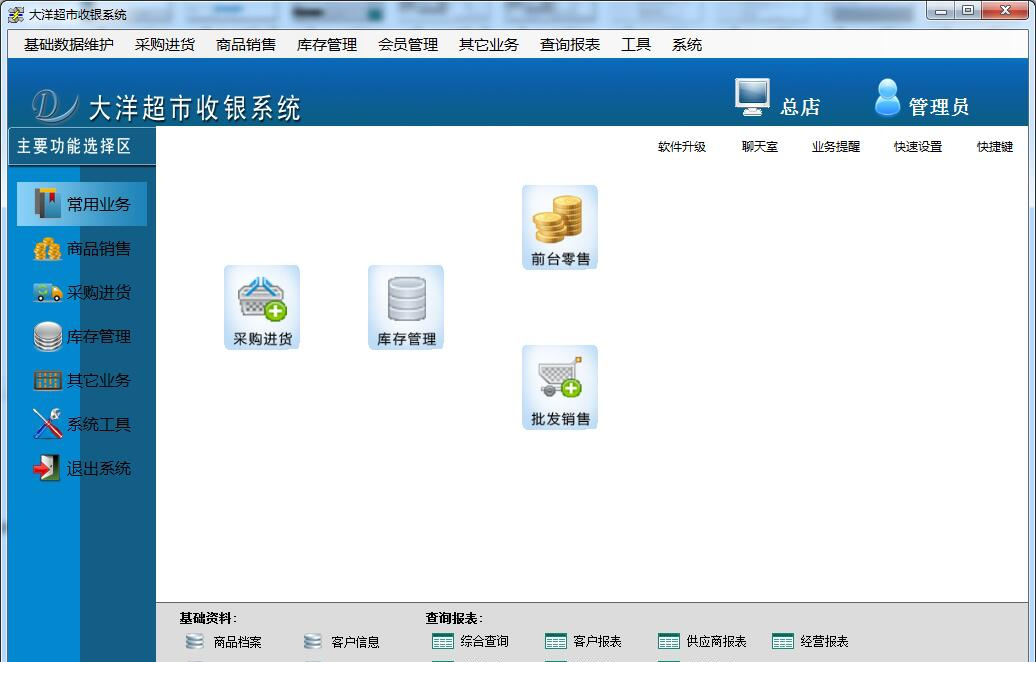Open the 聊天室 link

pos(760,147)
